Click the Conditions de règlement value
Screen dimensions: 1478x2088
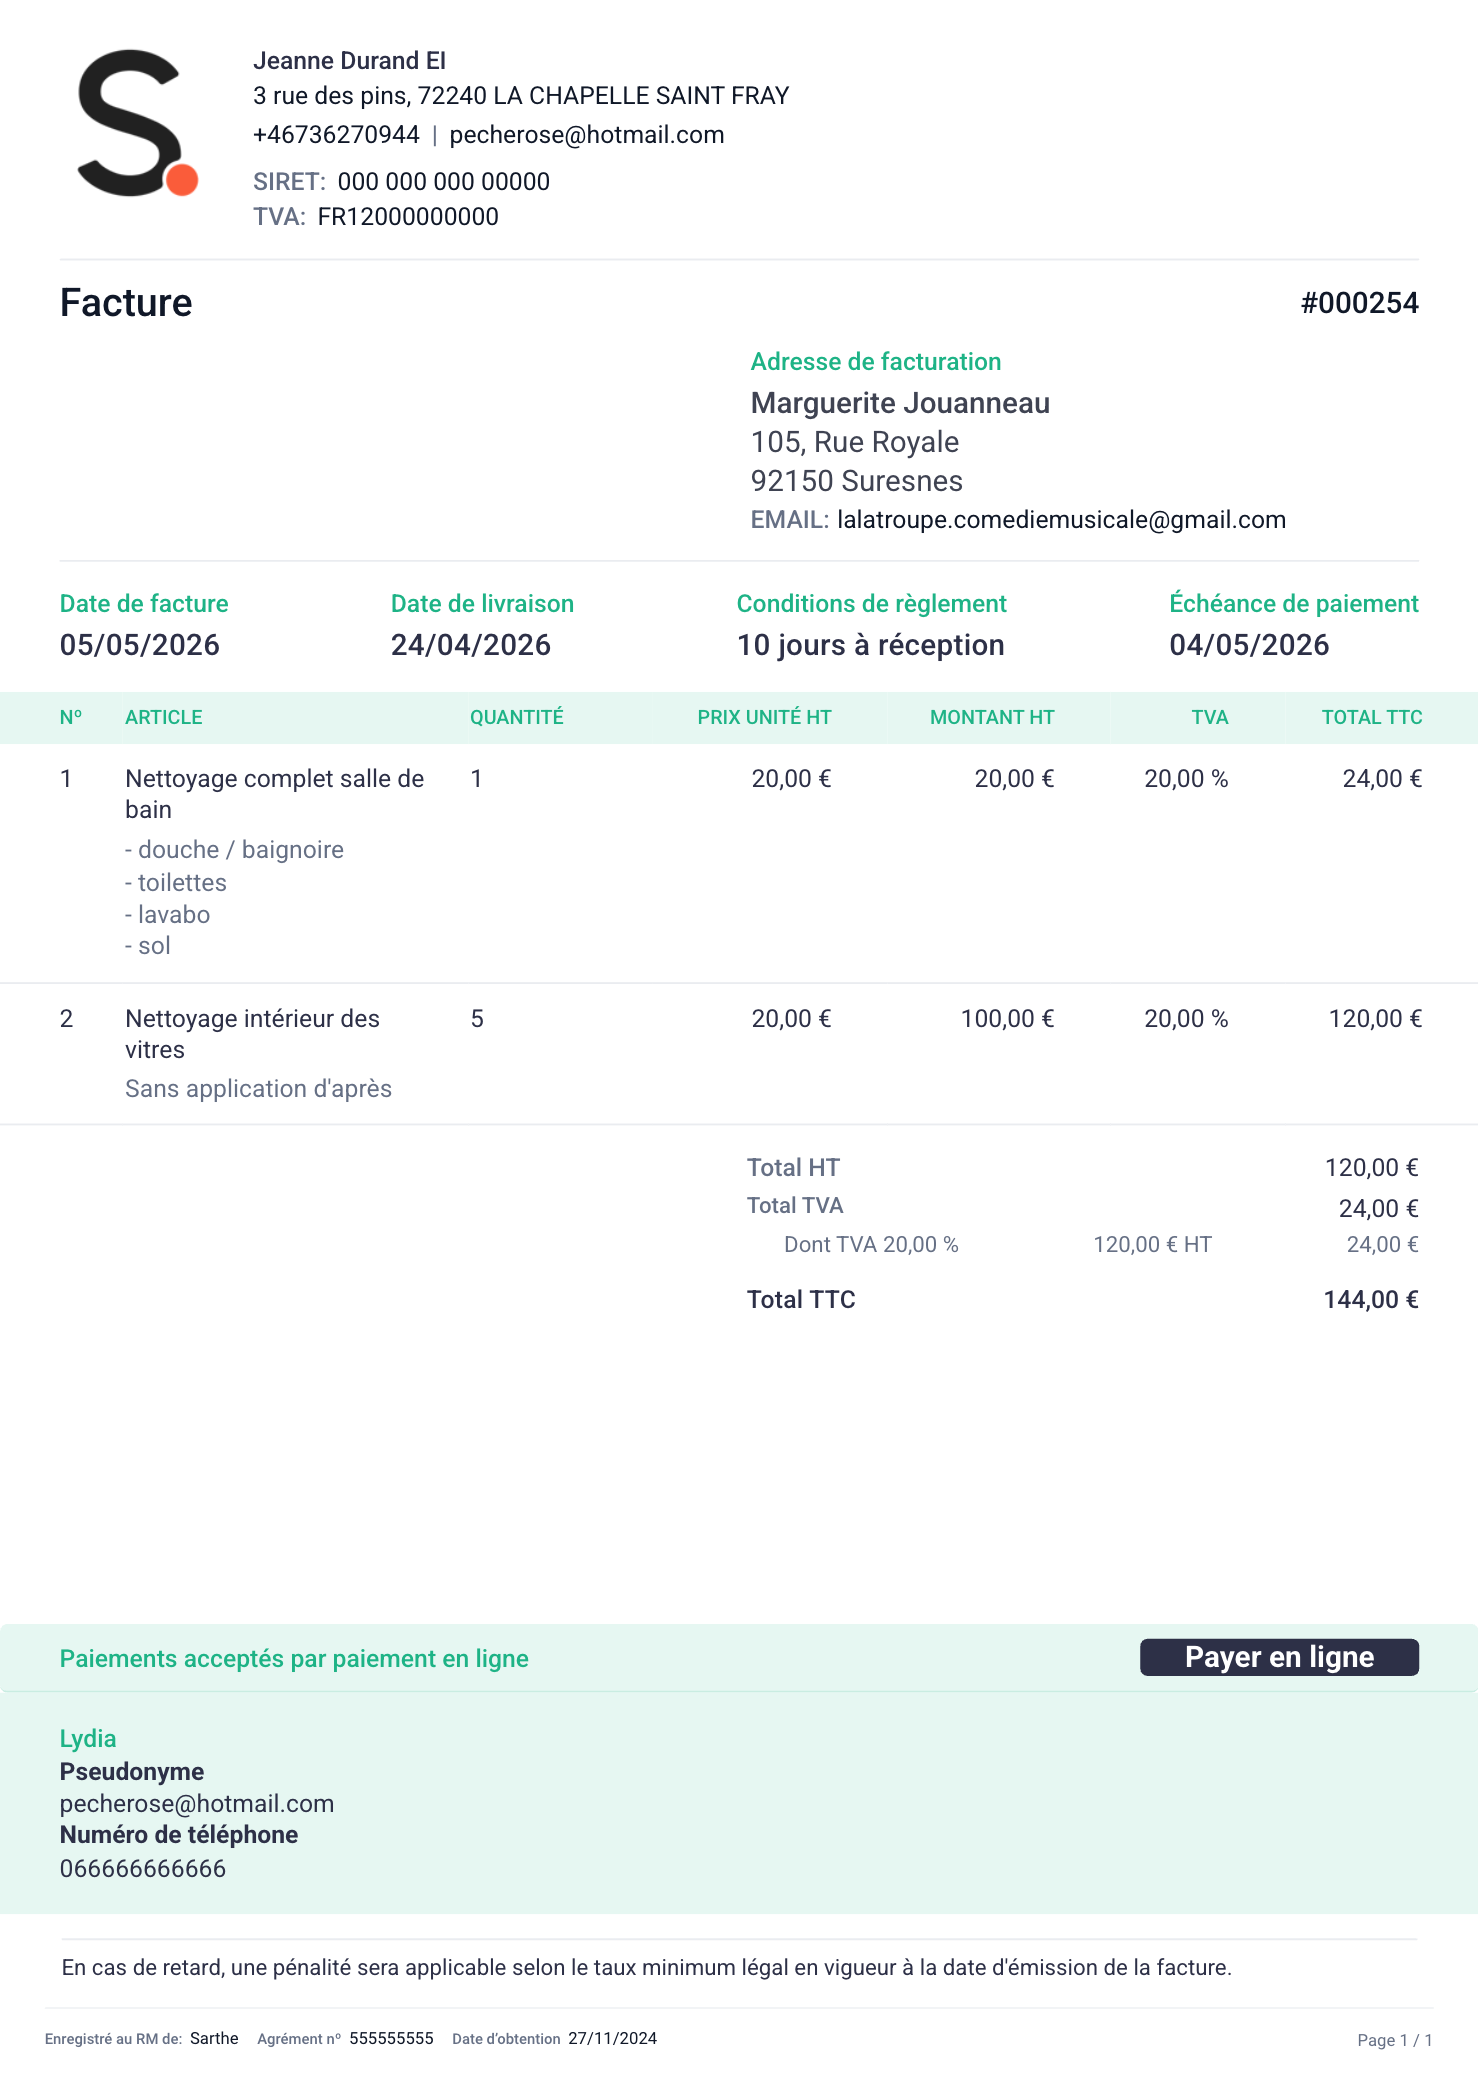click(870, 645)
